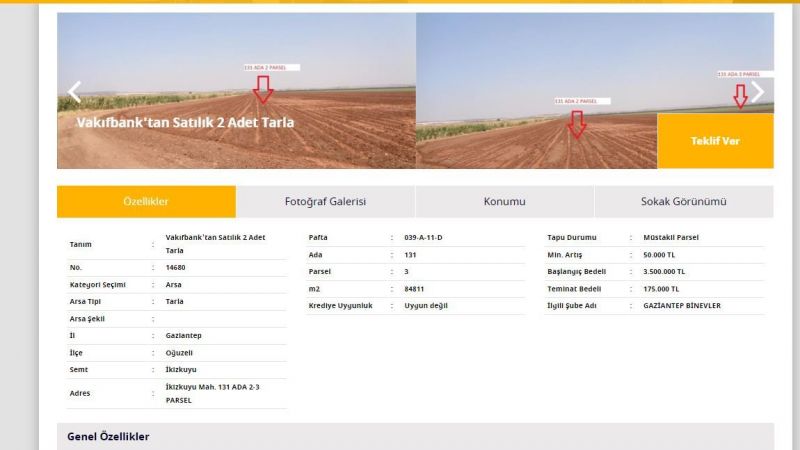Image resolution: width=800 pixels, height=450 pixels.
Task: Click the 131 ADA 2 PARSEL label in left photo
Action: coord(271,68)
